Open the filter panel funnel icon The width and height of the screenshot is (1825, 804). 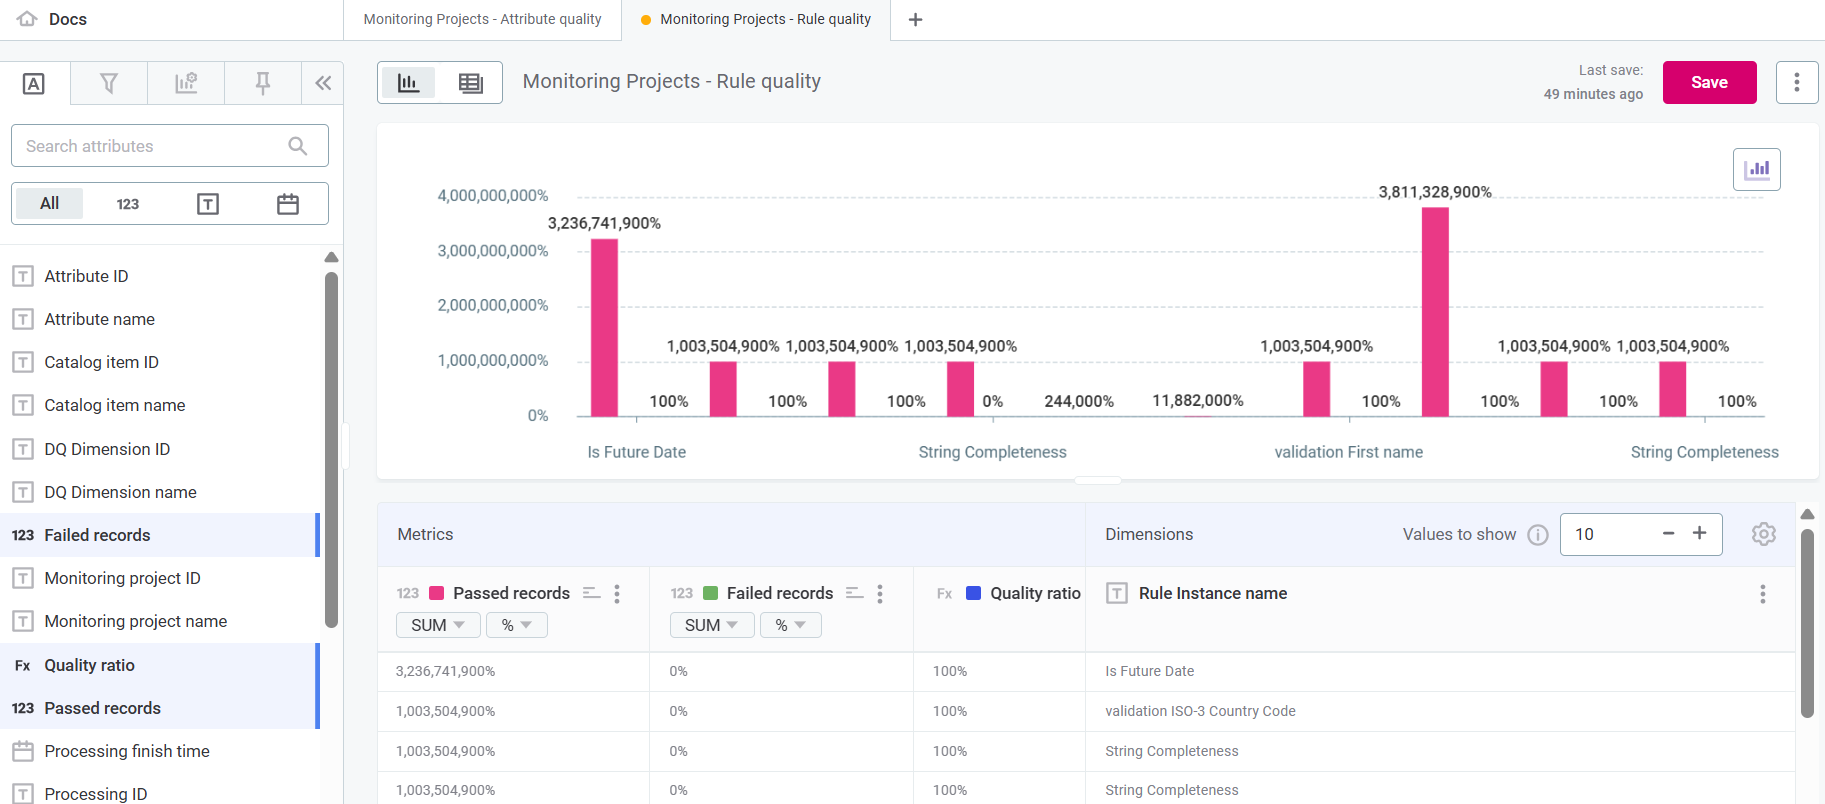click(x=109, y=84)
